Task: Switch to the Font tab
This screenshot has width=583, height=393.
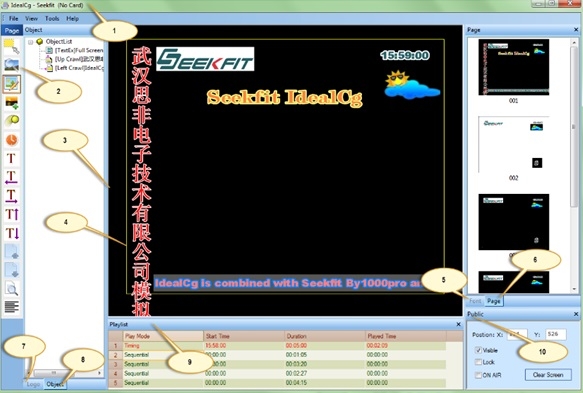Action: [x=475, y=301]
